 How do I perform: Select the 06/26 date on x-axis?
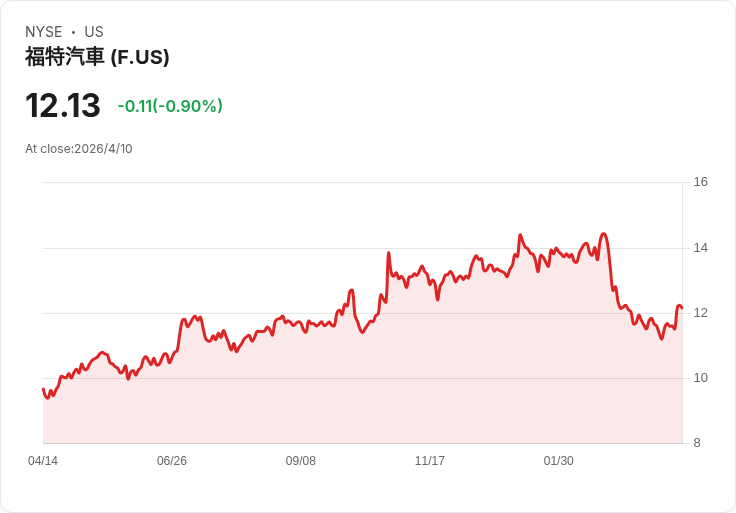pyautogui.click(x=172, y=461)
